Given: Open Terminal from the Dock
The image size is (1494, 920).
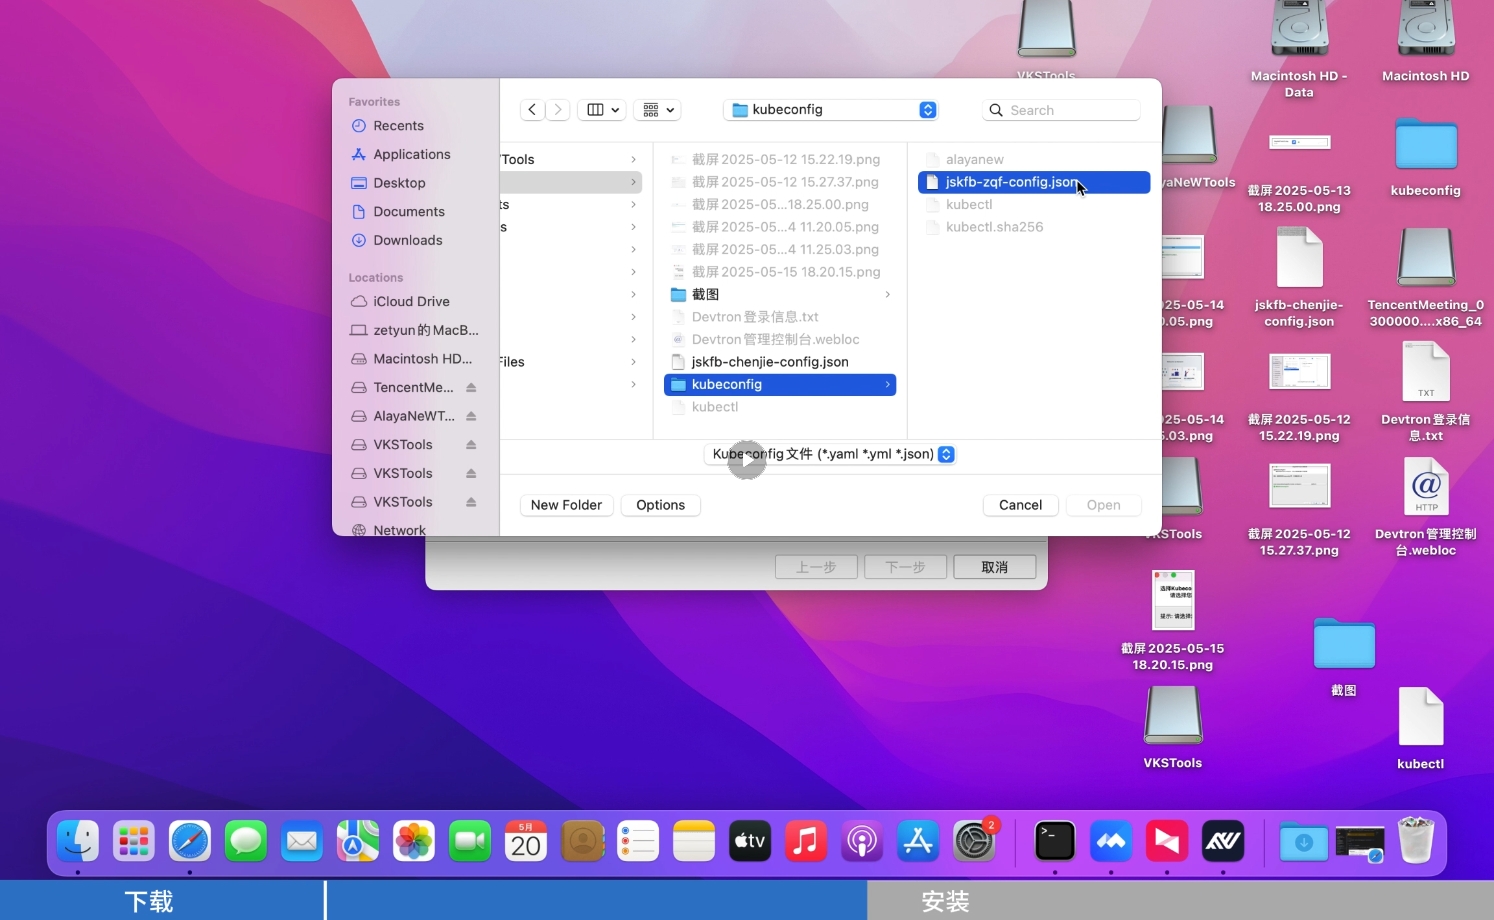Looking at the screenshot, I should (1054, 841).
